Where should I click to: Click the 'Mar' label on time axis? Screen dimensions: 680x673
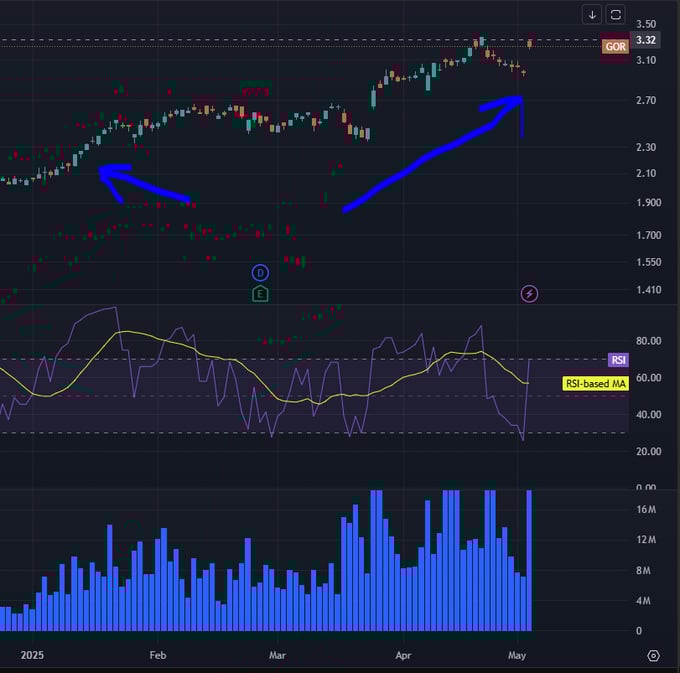pos(278,655)
